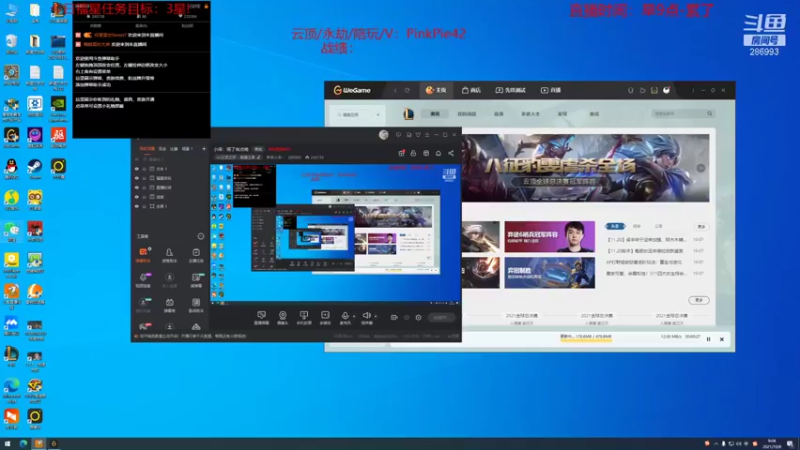Click the padlock icon in the streaming tool header
Image resolution: width=800 pixels, height=450 pixels.
coord(413,153)
